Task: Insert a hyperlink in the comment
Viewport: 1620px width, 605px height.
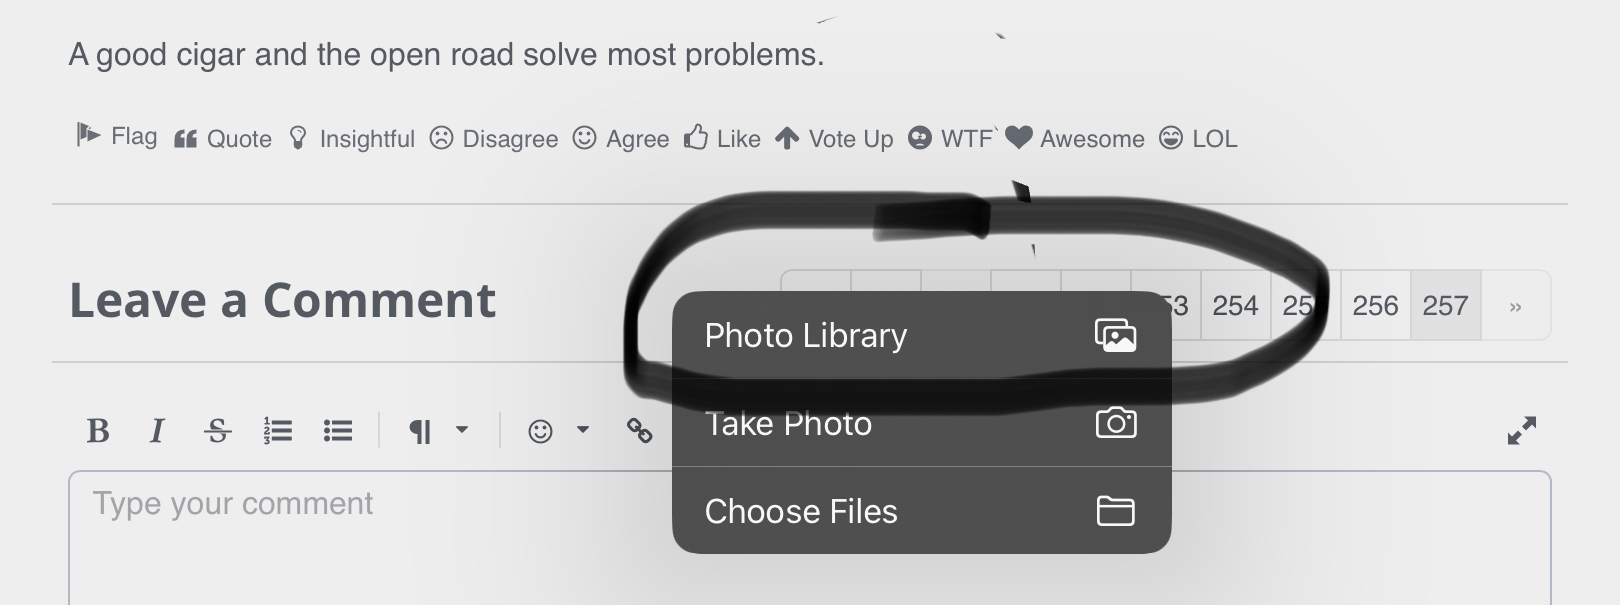Action: tap(639, 431)
